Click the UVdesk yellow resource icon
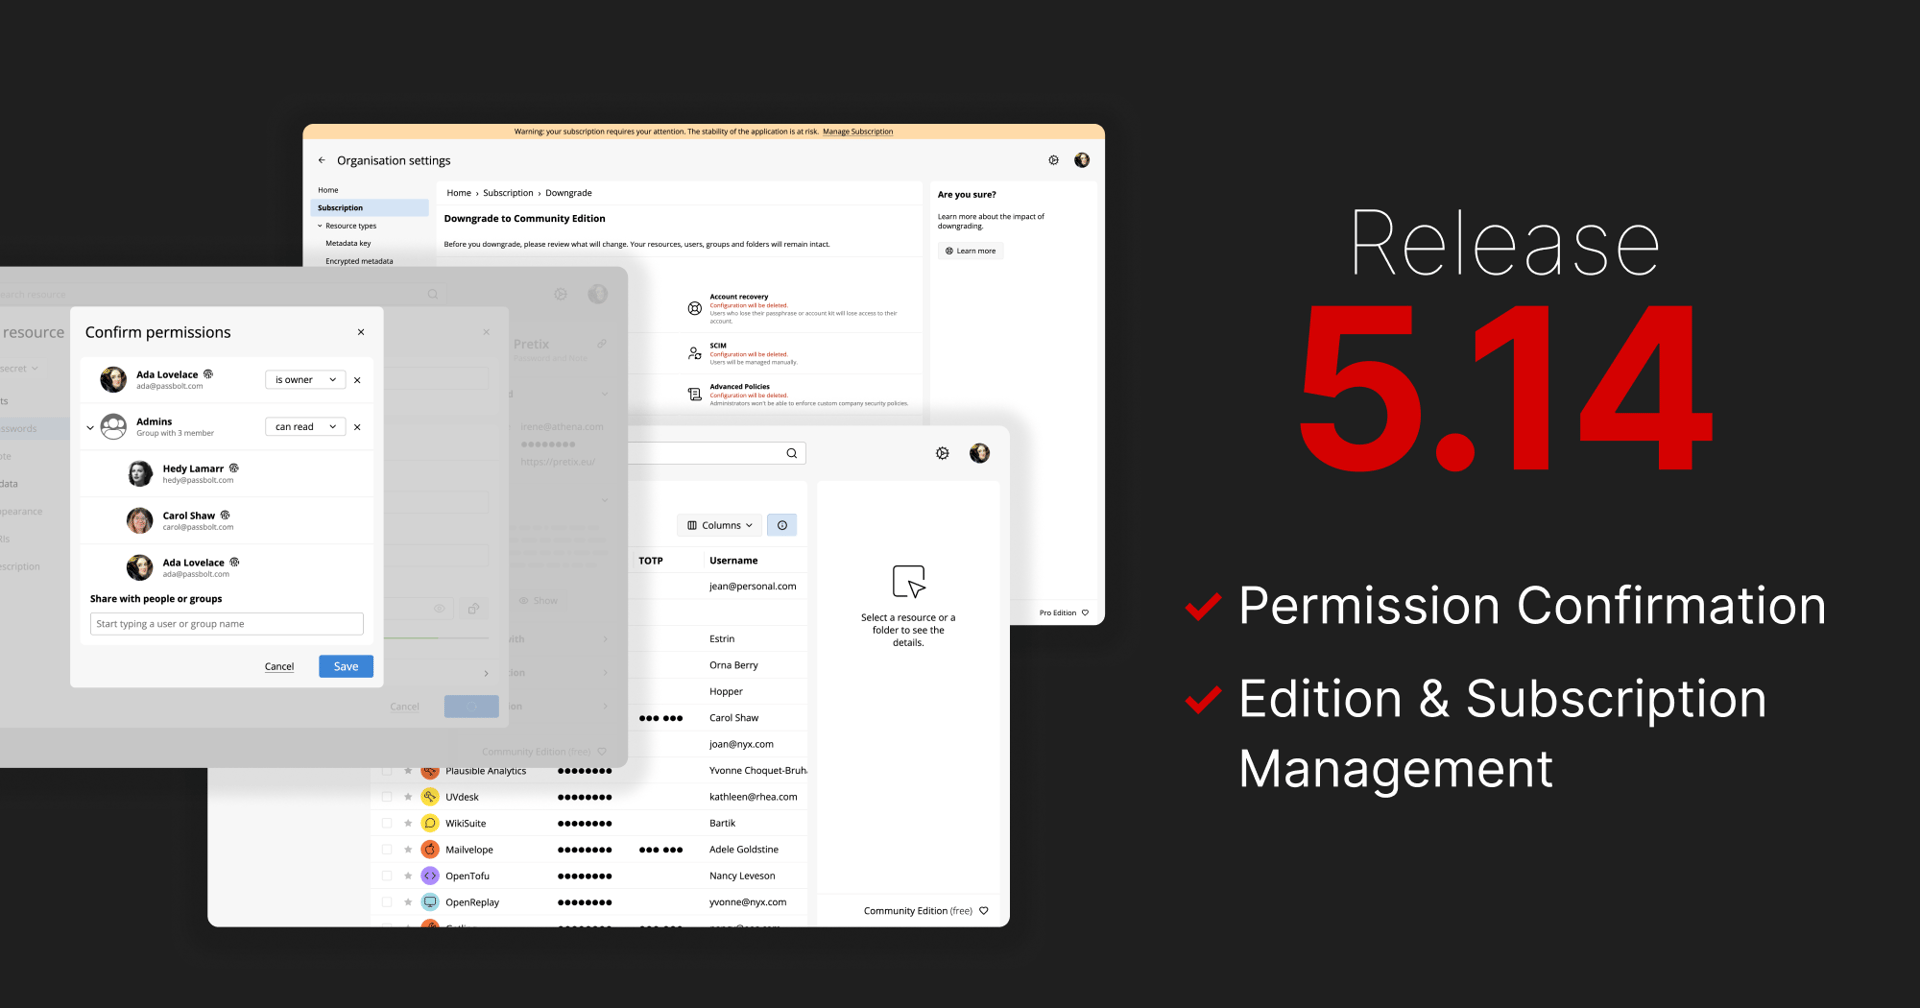 tap(430, 797)
